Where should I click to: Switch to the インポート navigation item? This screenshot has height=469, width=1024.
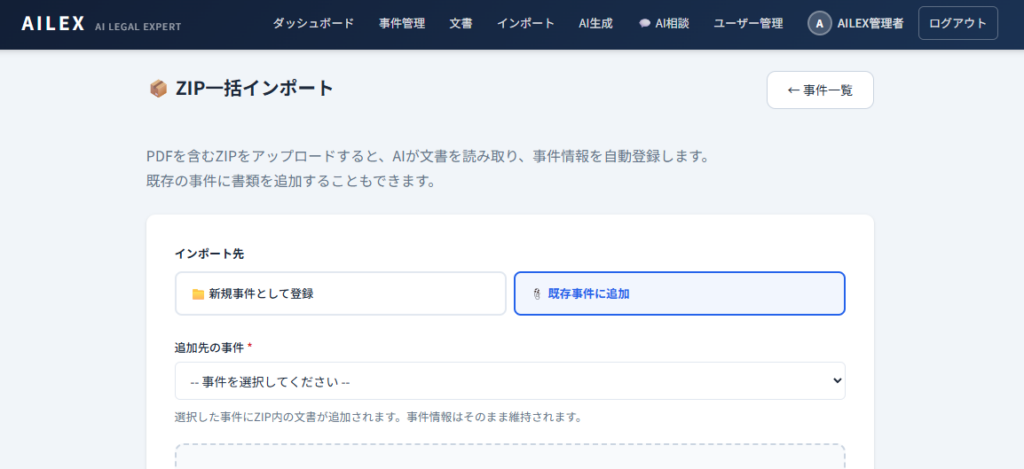click(x=525, y=24)
